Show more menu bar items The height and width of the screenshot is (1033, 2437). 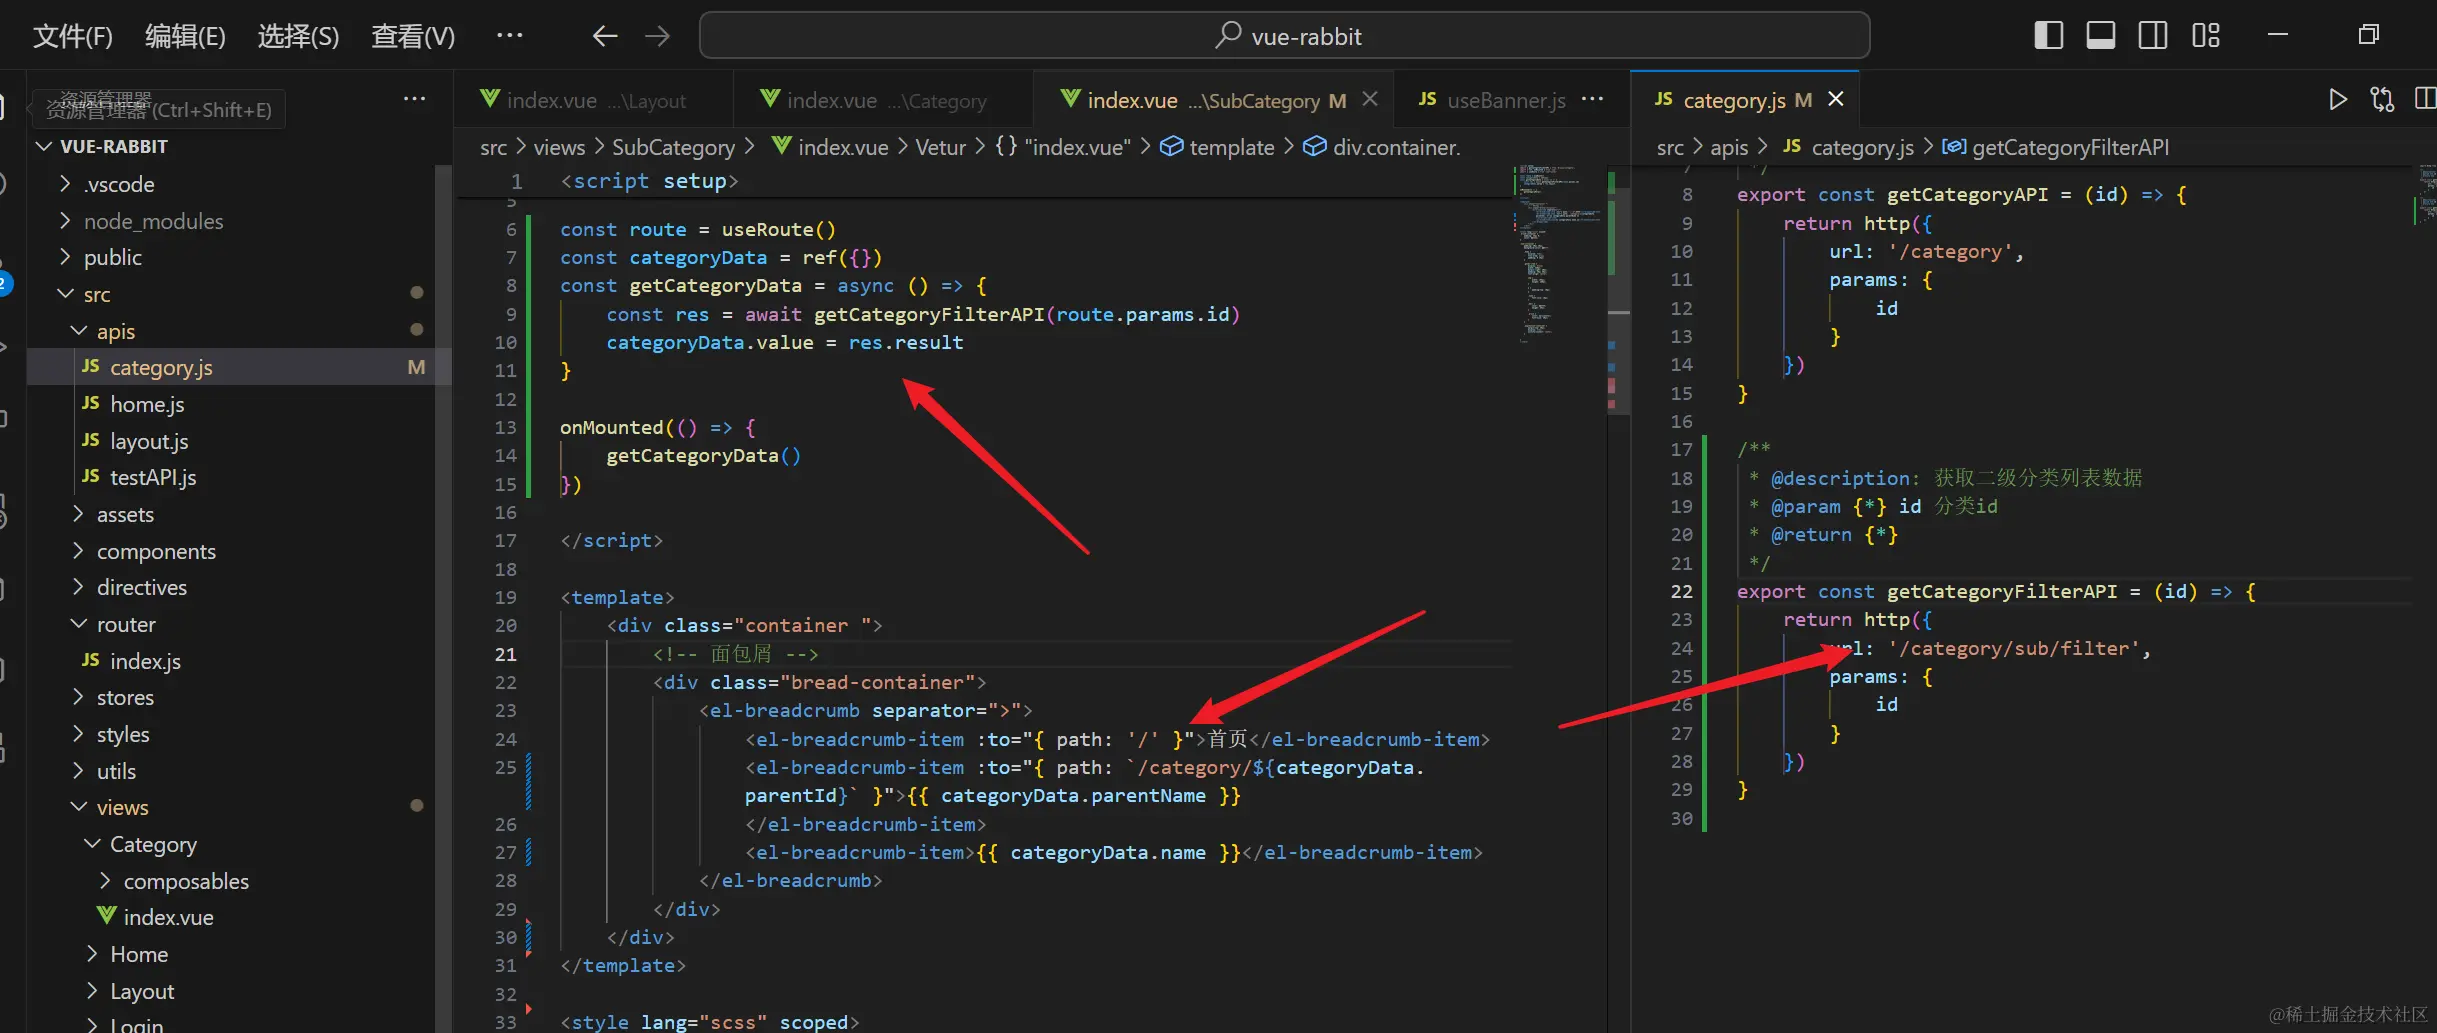509,36
